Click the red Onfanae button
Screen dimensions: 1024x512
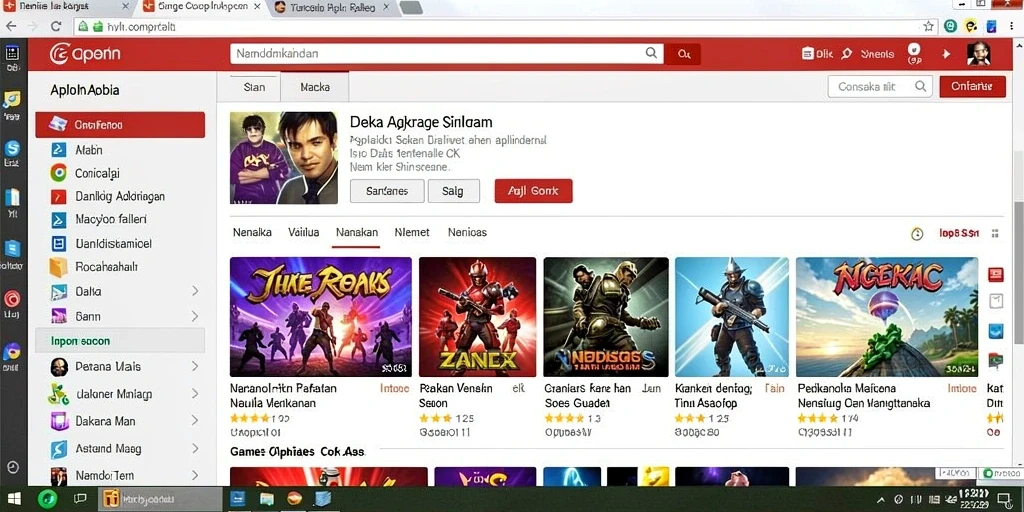[x=972, y=86]
